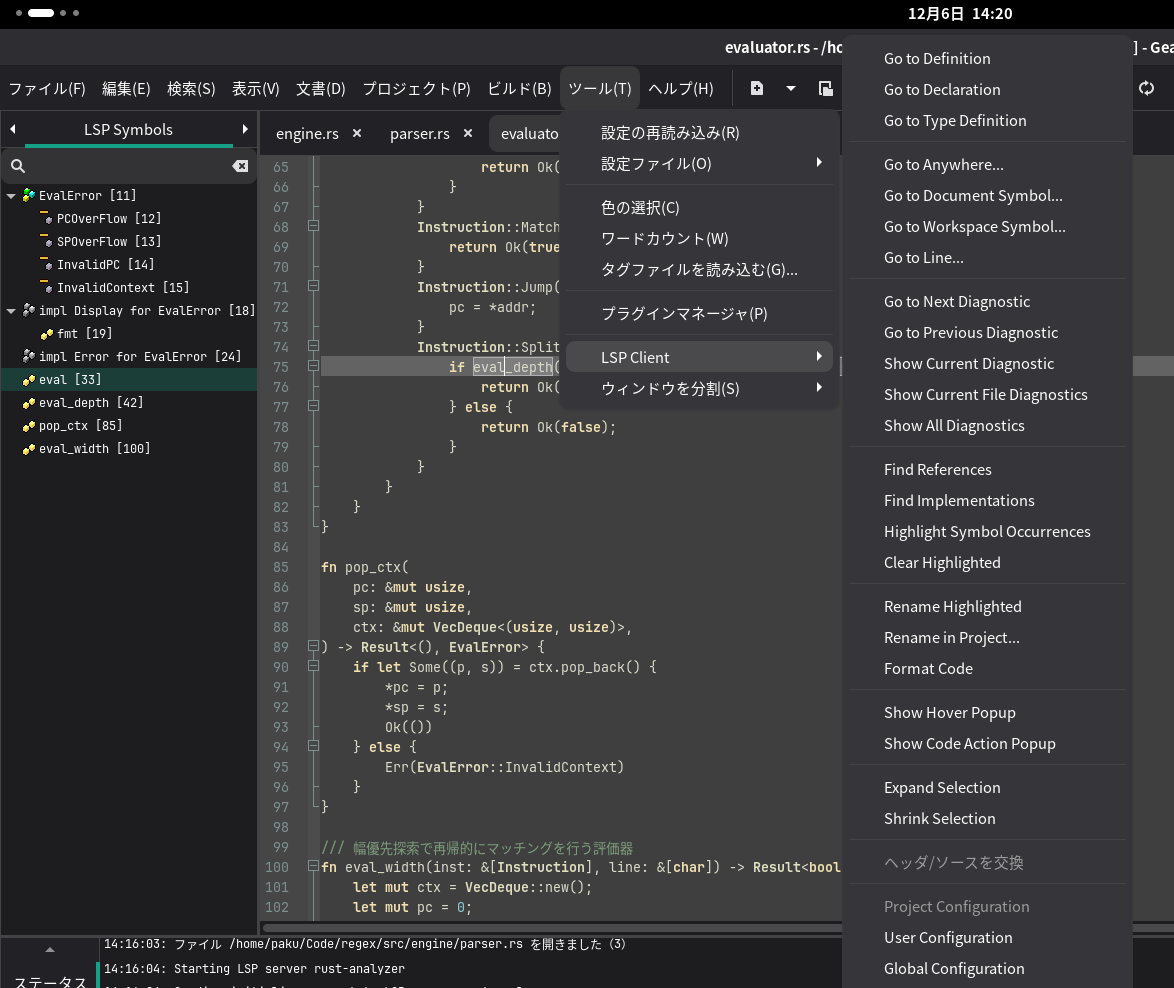Collapse the EvalError tree node
This screenshot has height=988, width=1174.
point(11,196)
